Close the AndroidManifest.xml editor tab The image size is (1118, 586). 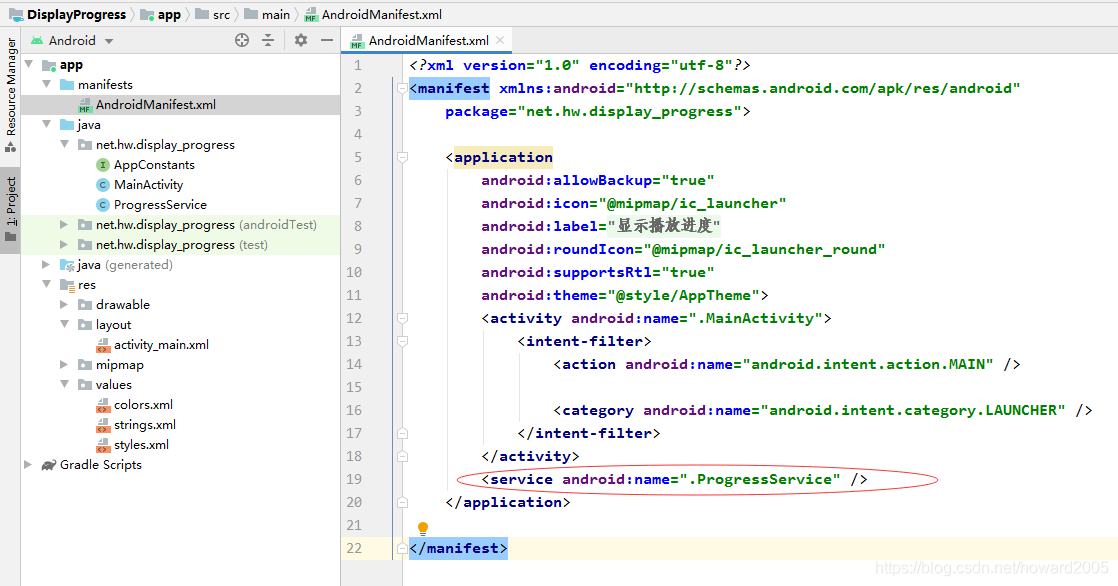[x=500, y=40]
